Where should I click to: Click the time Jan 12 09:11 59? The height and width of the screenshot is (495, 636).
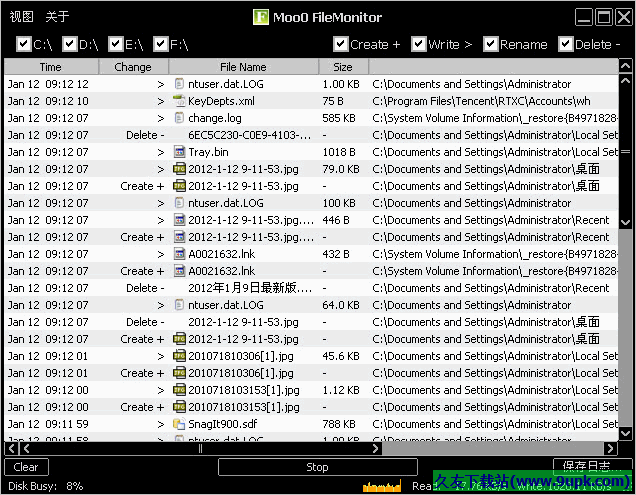coord(48,424)
